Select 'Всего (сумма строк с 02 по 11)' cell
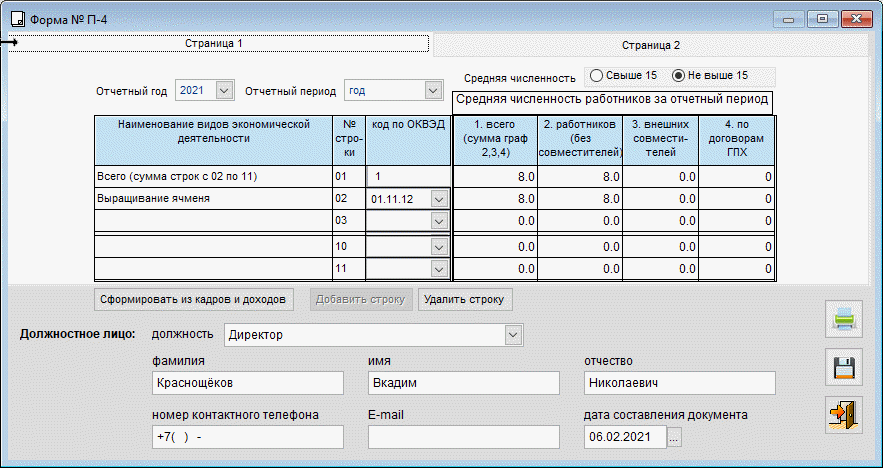Screen dimensions: 883x468 tap(213, 177)
